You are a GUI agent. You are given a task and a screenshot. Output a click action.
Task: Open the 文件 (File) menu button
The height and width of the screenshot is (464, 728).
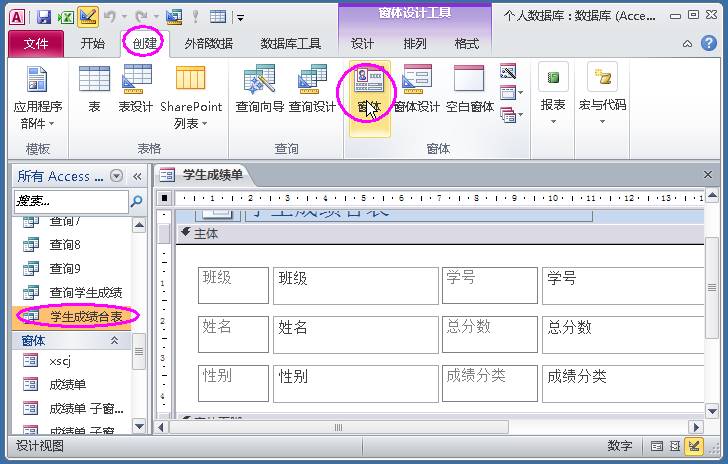(x=36, y=44)
